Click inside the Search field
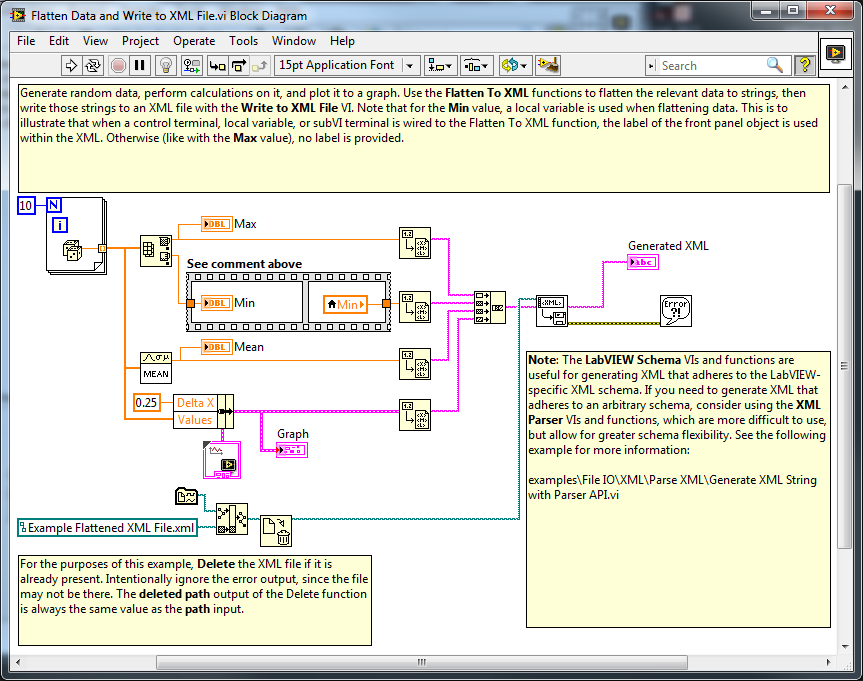The height and width of the screenshot is (681, 863). [x=713, y=66]
